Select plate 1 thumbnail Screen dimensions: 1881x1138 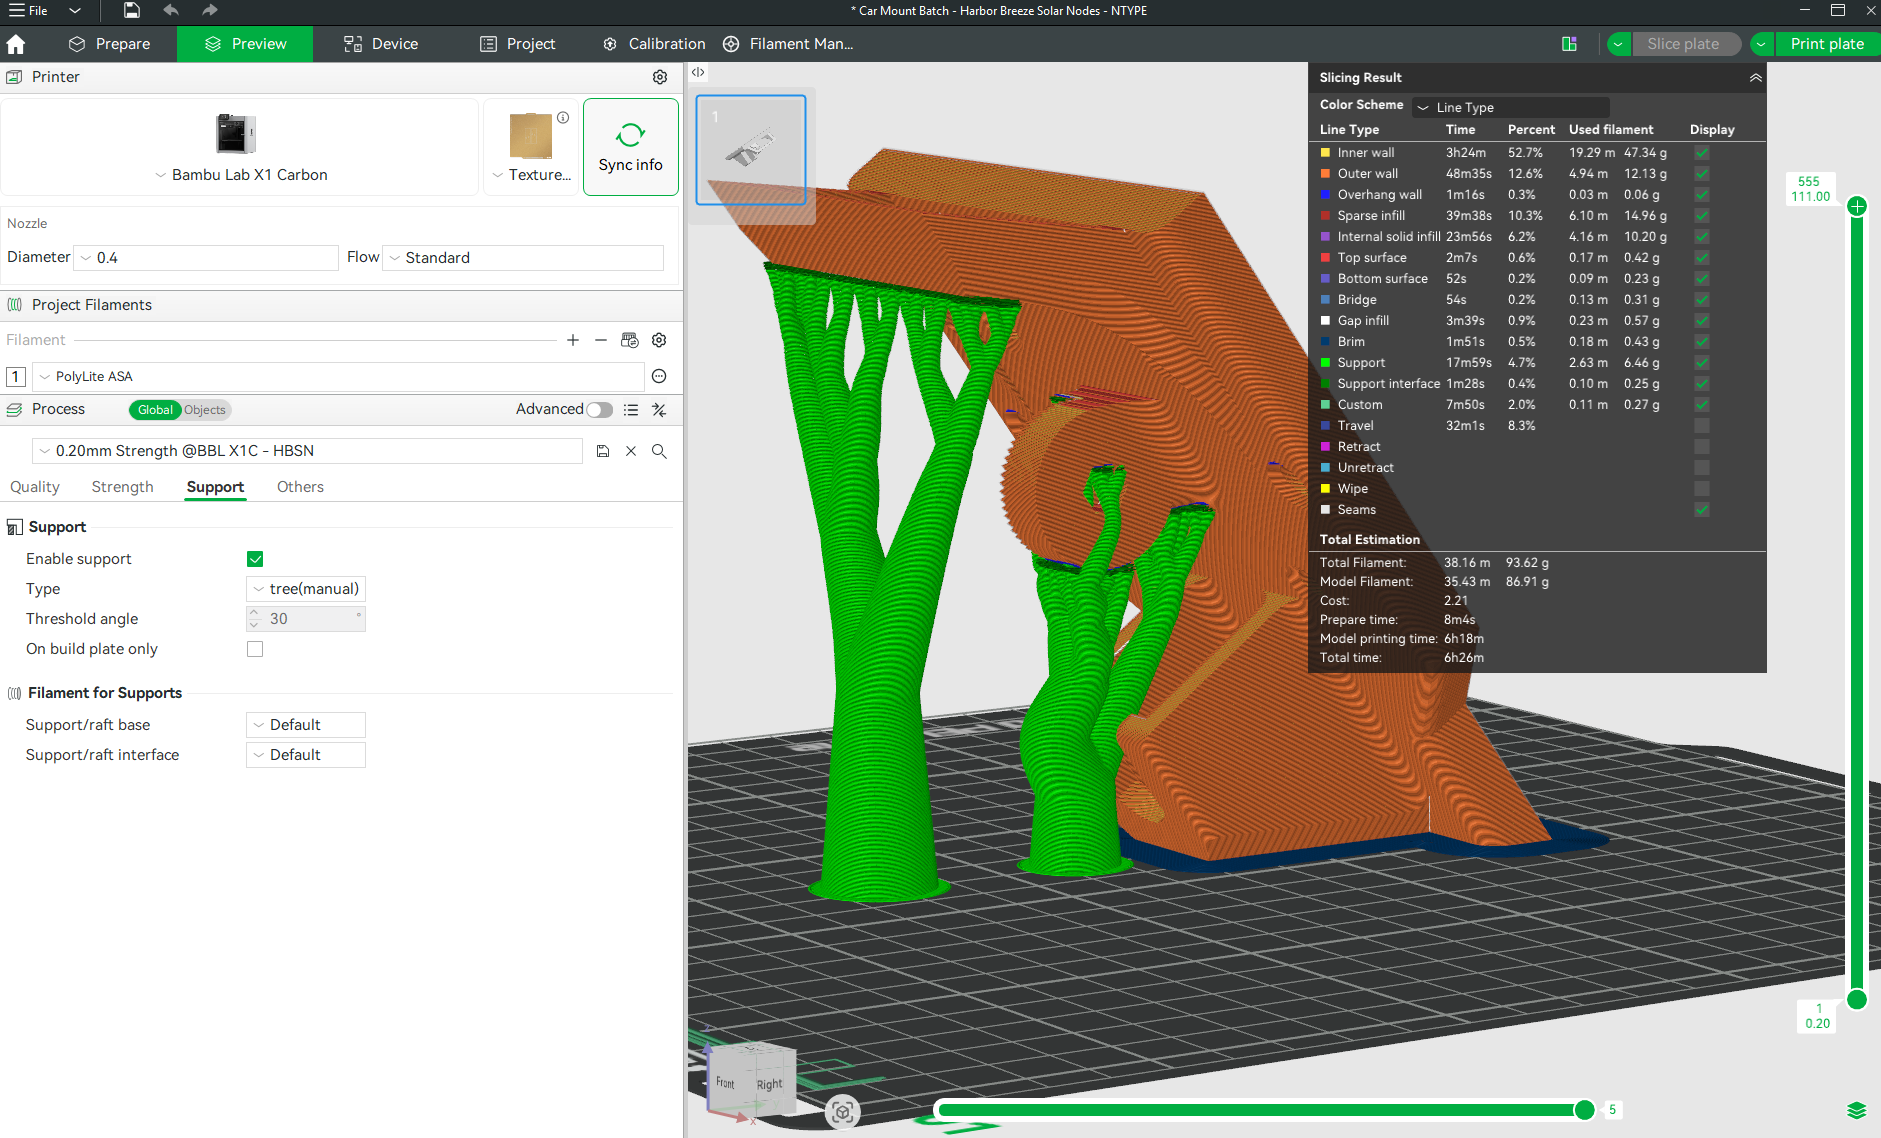tap(751, 150)
